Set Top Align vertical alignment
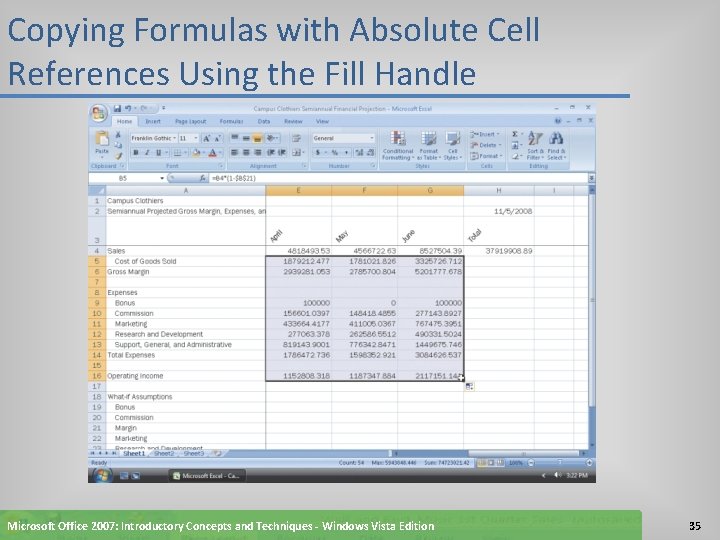720x540 pixels. coord(235,138)
